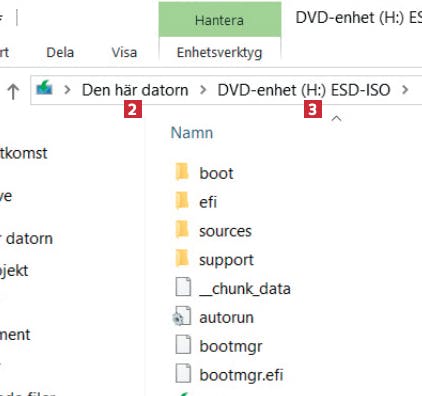422x396 pixels.
Task: Click DVD-enhet (H:) ESD-ISO breadcrumb
Action: coord(304,90)
